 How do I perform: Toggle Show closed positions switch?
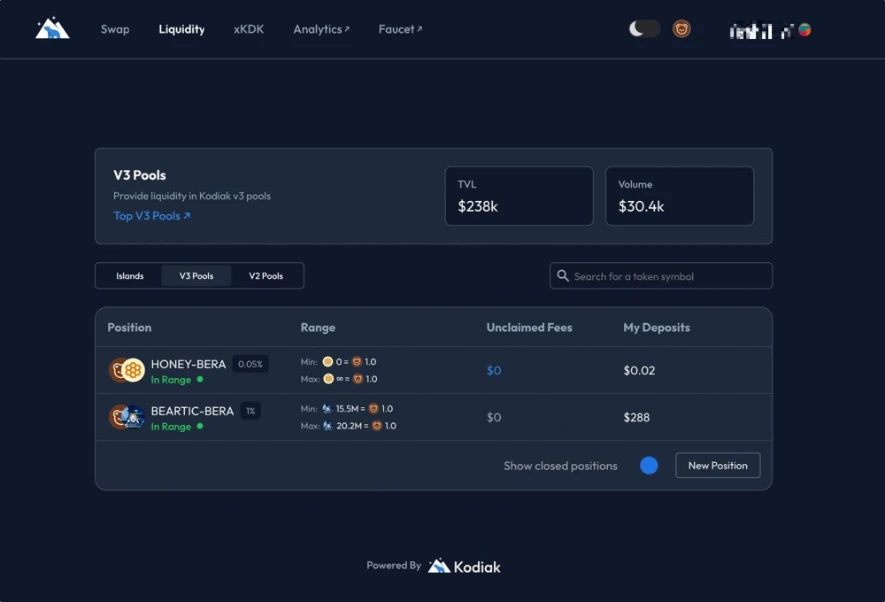[649, 466]
